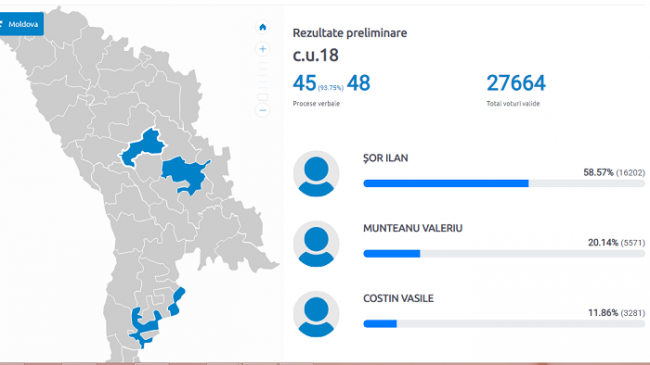Select the blue central-east highlighted district
The width and height of the screenshot is (650, 365).
pyautogui.click(x=185, y=174)
